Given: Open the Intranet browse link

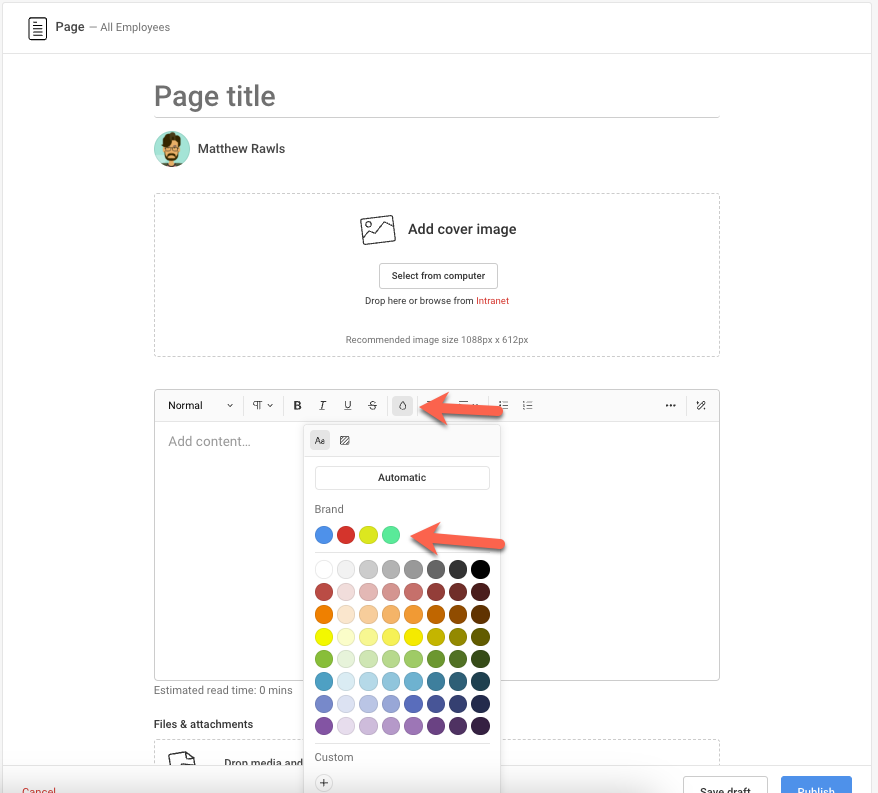Looking at the screenshot, I should point(492,301).
